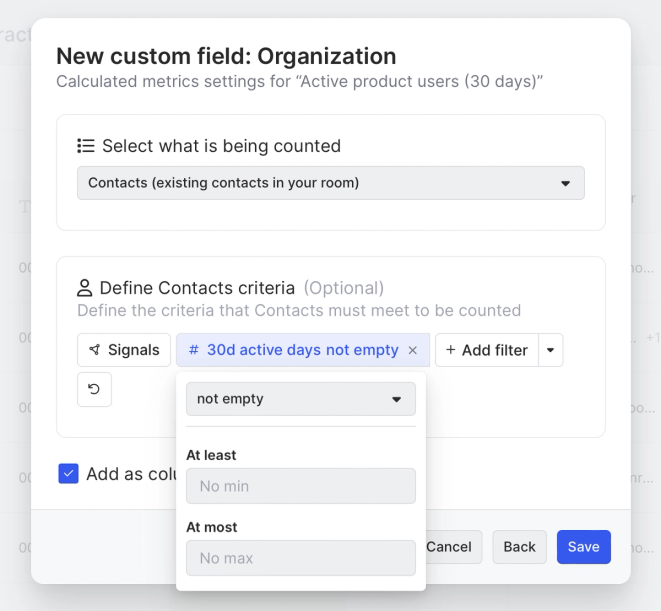Click the hash icon on the filter chip

(193, 350)
